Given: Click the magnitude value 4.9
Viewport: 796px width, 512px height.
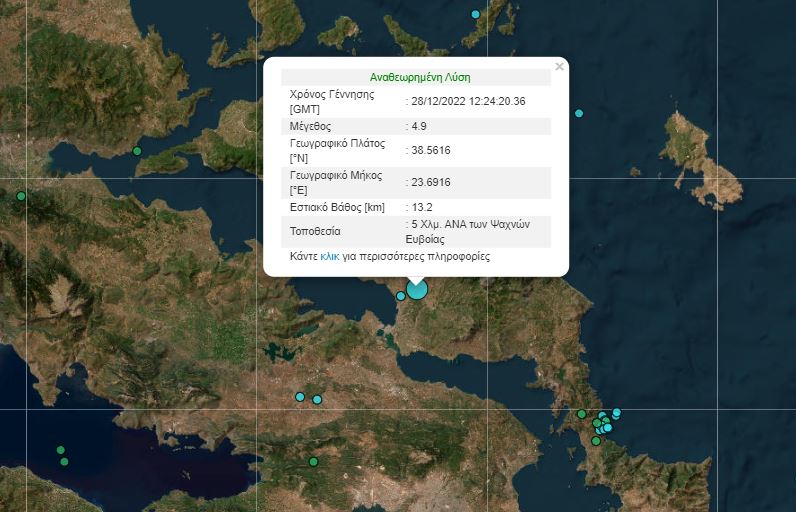Looking at the screenshot, I should click(420, 127).
